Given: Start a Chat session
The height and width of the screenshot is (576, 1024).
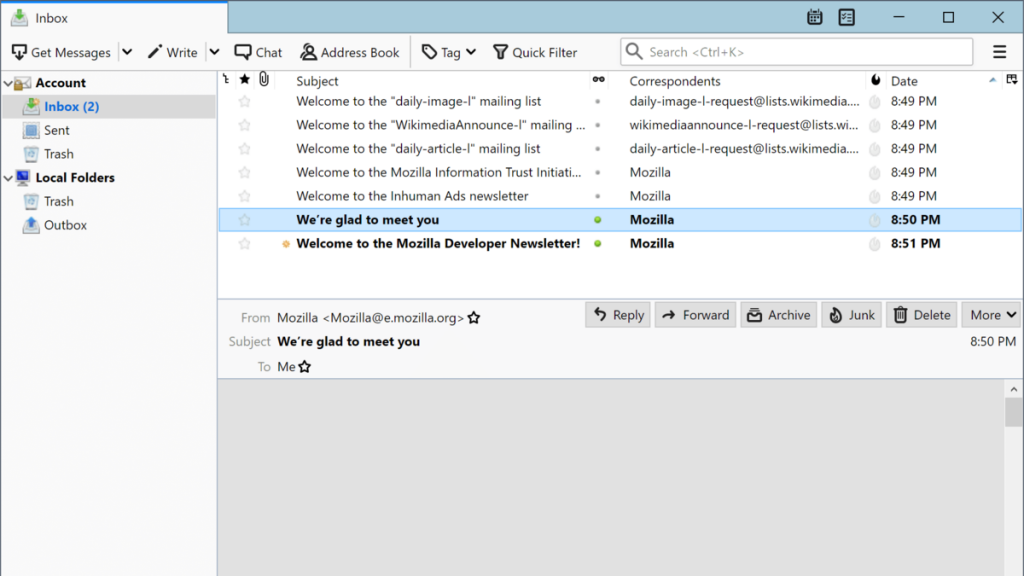Looking at the screenshot, I should click(258, 51).
